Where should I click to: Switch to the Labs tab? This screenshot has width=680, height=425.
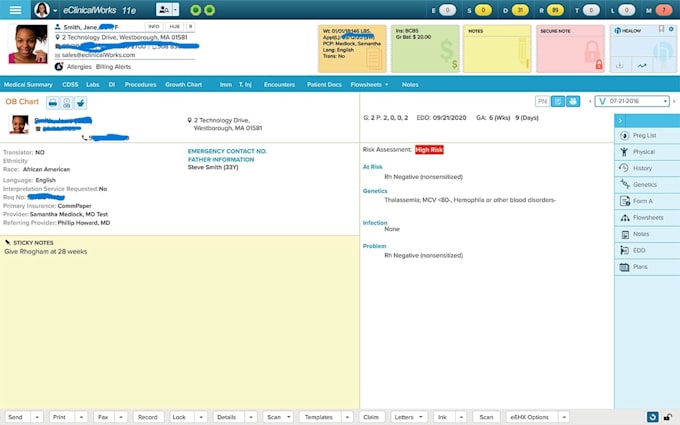[92, 85]
